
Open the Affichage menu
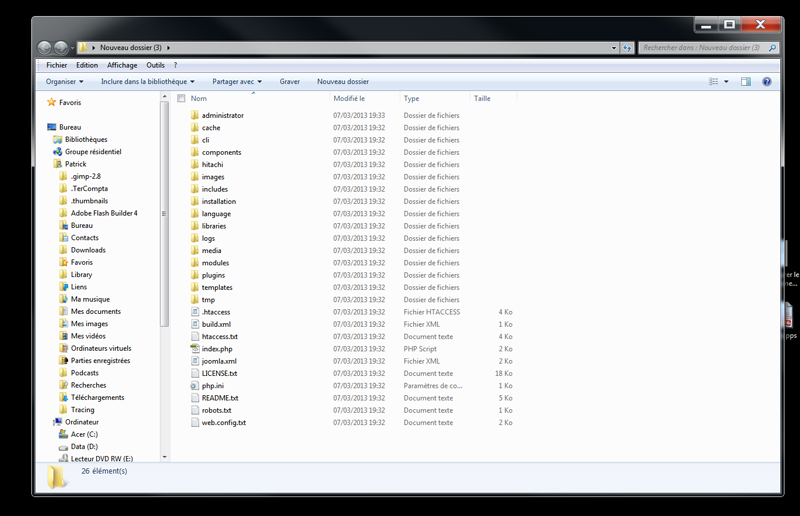click(x=122, y=65)
